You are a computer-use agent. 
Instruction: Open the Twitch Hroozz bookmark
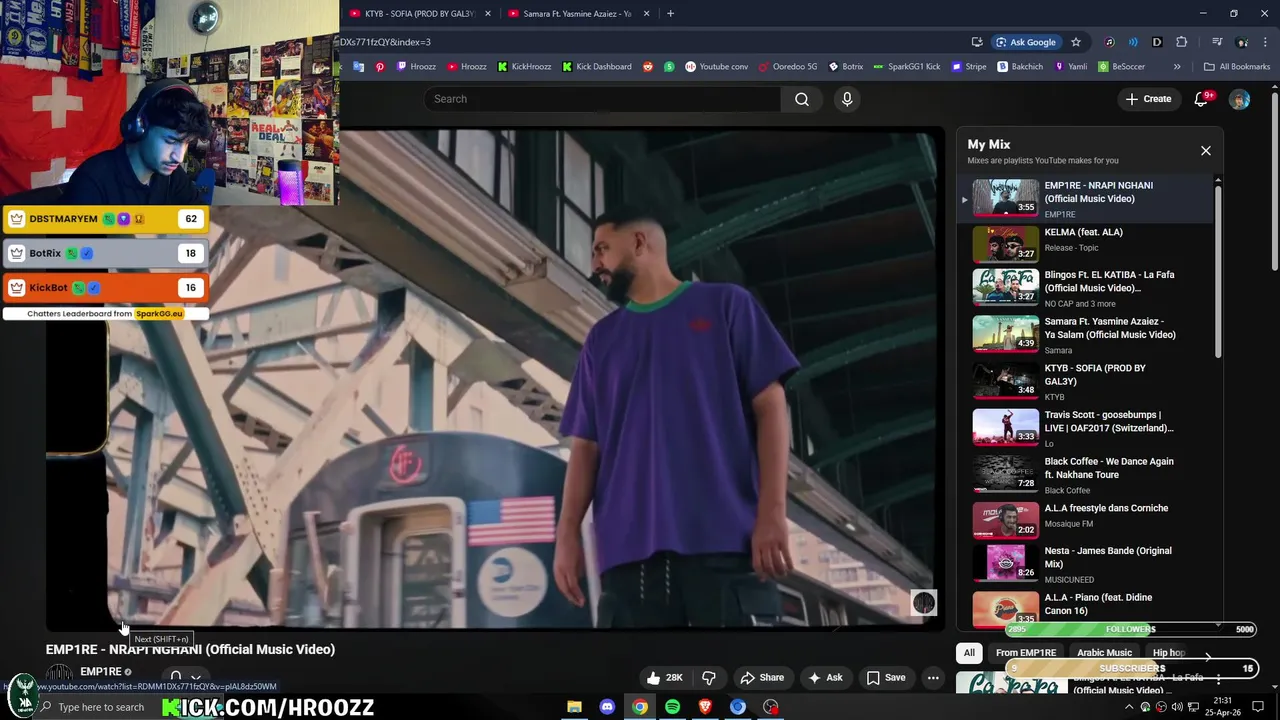pos(416,67)
